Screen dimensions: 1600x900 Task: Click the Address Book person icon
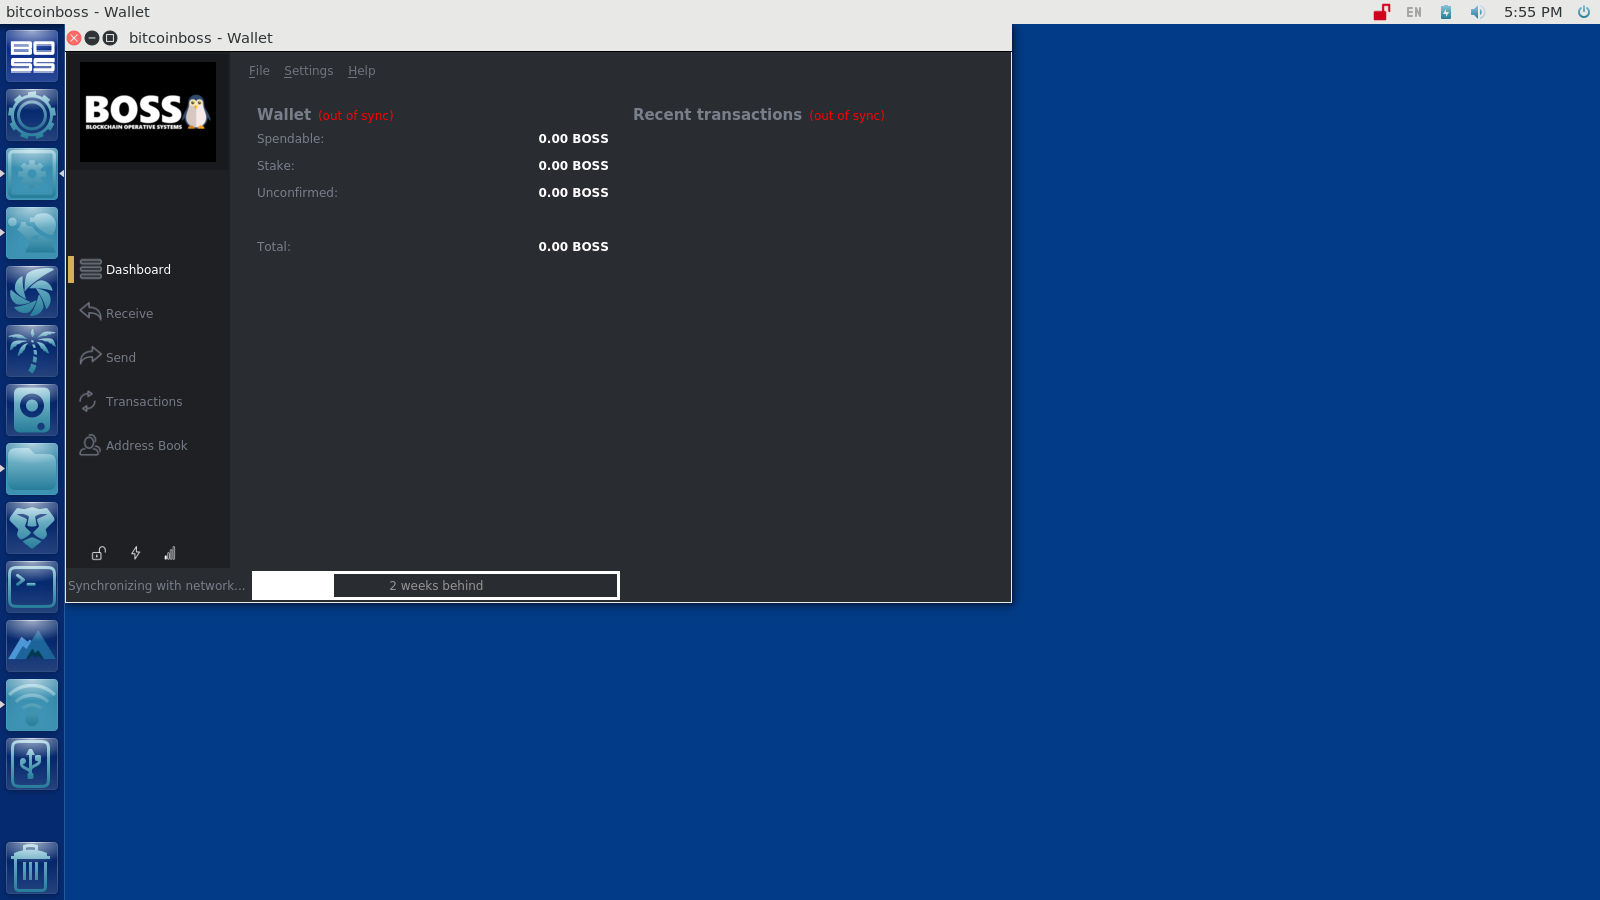point(90,445)
